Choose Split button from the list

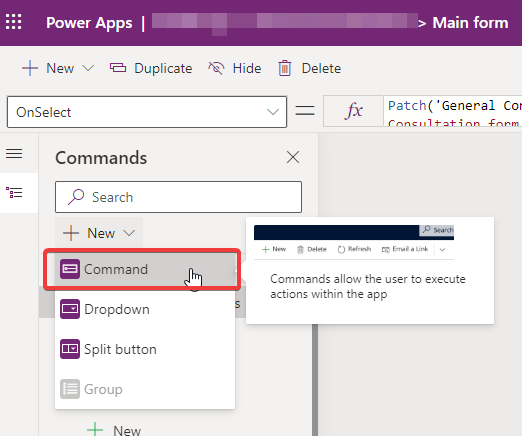pos(145,349)
